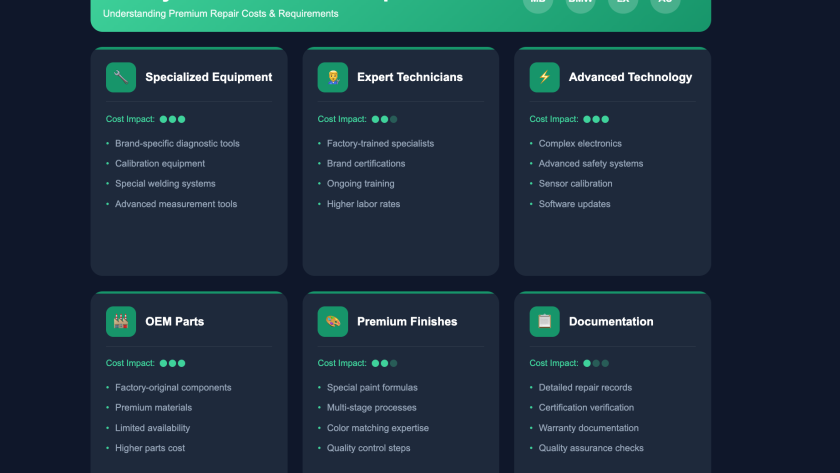Click 'Brand-specific diagnostic tools' list item
The image size is (840, 473).
(x=177, y=143)
